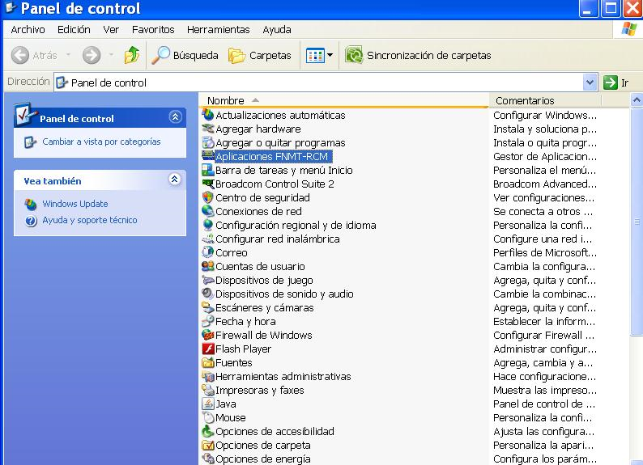
Task: Sort by the Comentarios column header
Action: (x=545, y=100)
